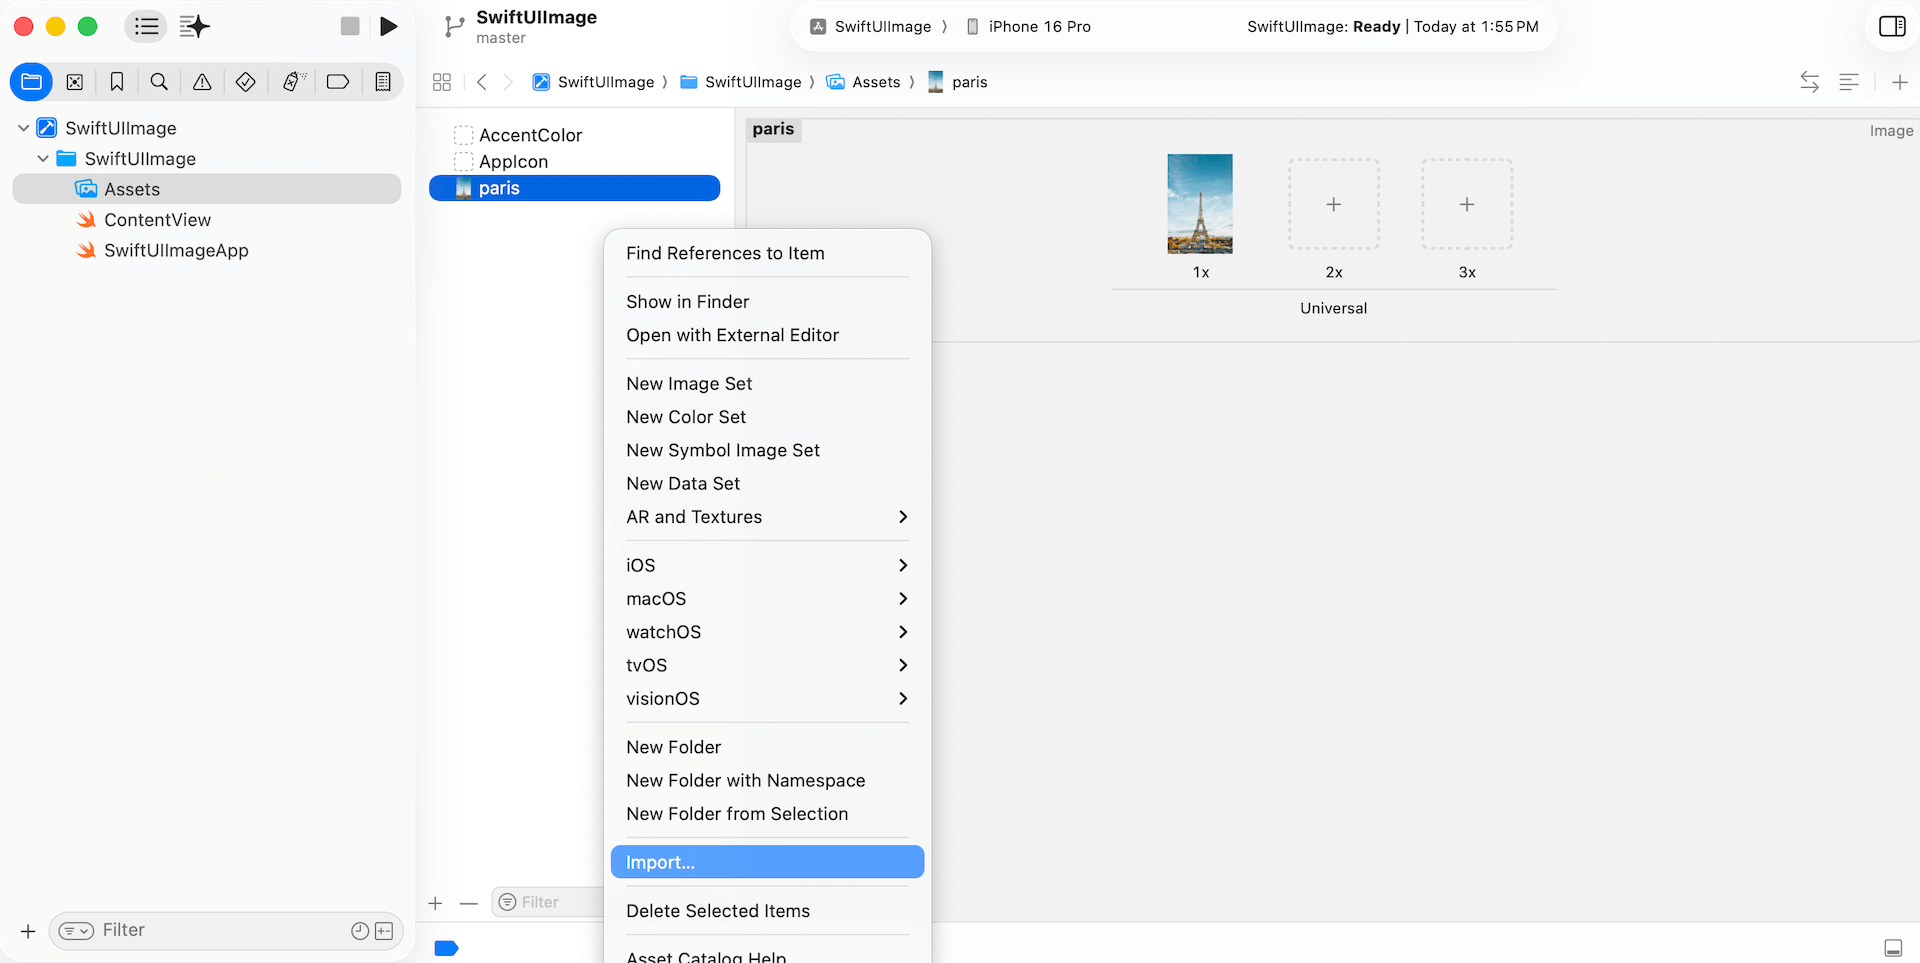
Task: Select the Test navigator icon
Action: (x=246, y=81)
